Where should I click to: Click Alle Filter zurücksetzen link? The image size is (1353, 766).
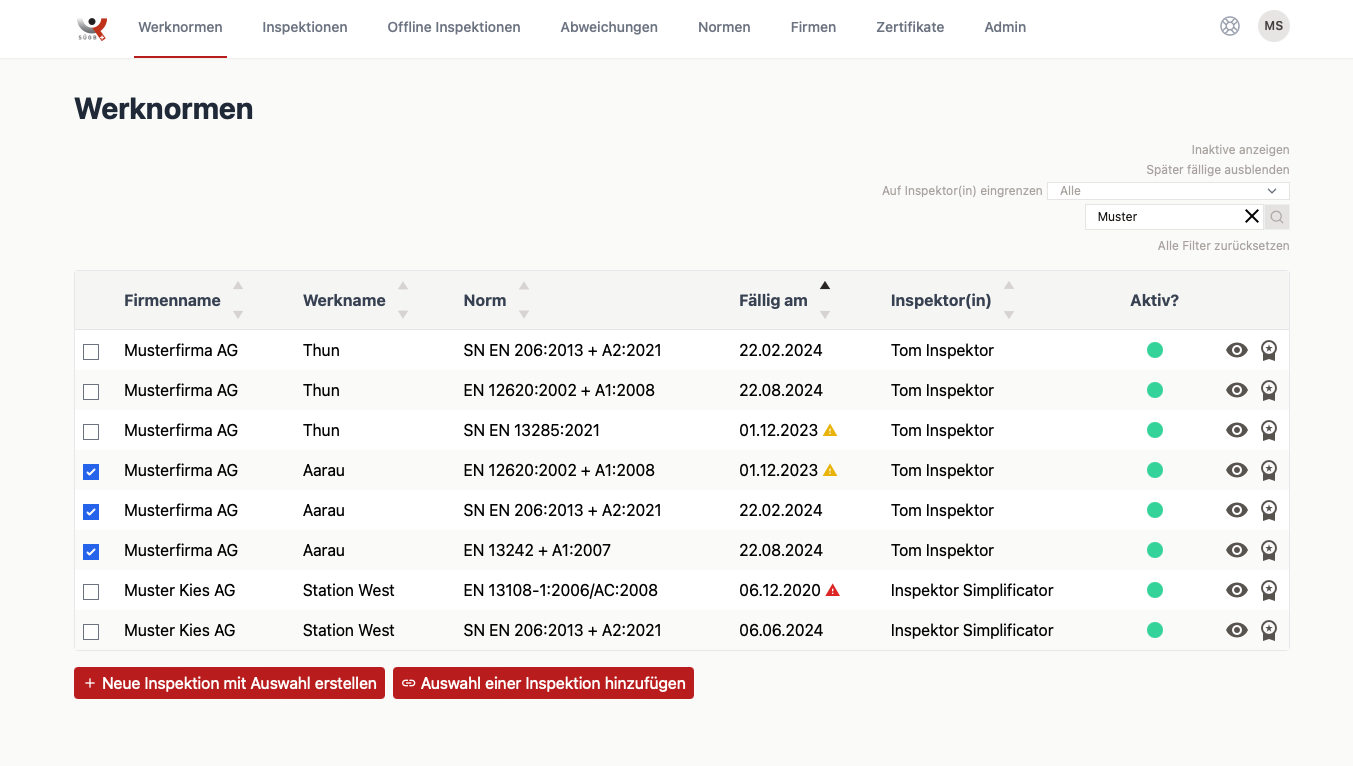(1223, 246)
